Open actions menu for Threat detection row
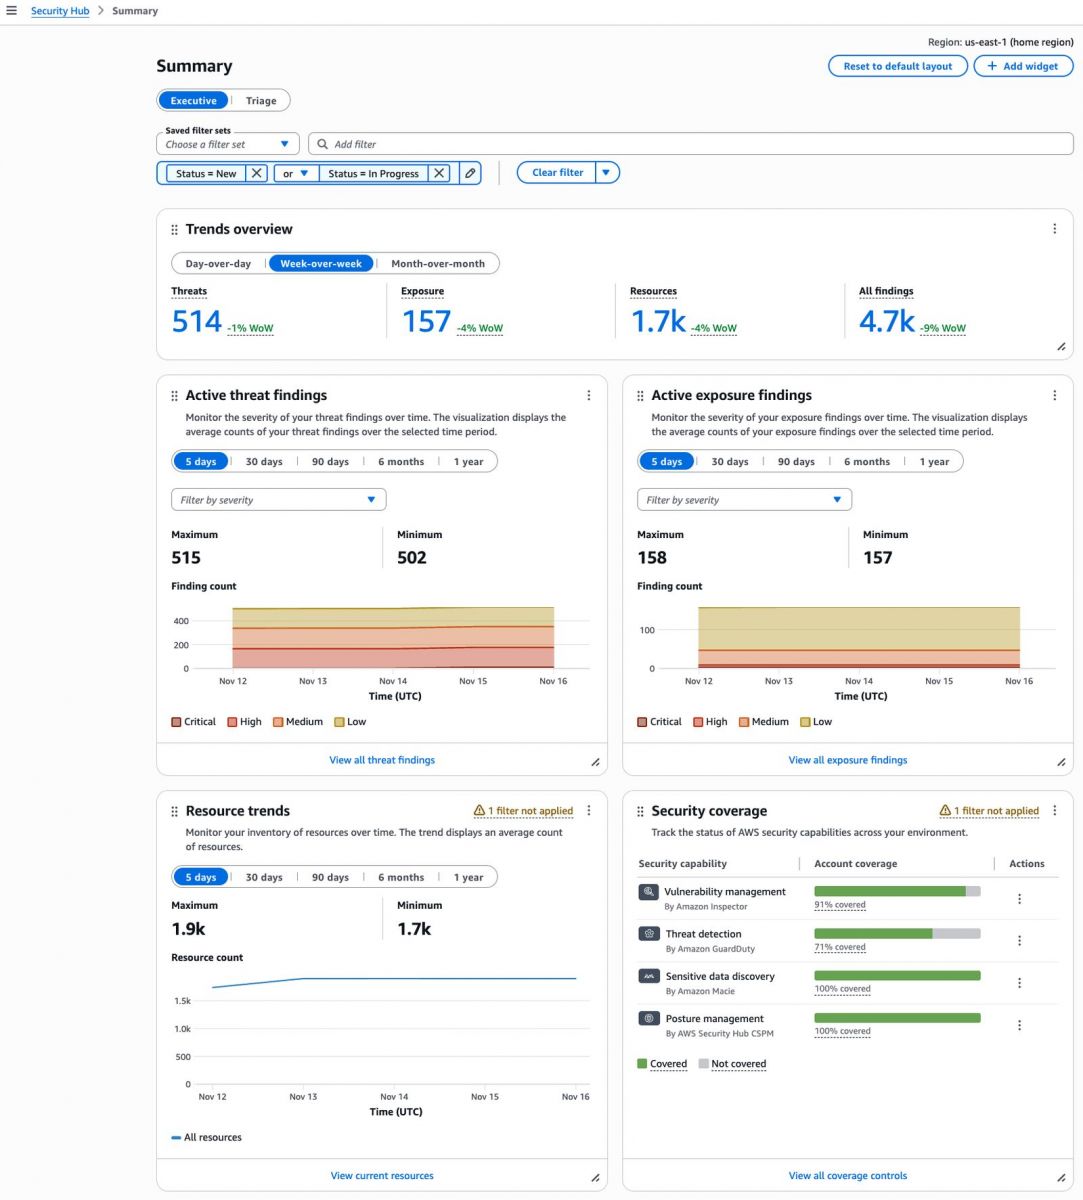This screenshot has height=1200, width=1083. [x=1019, y=941]
